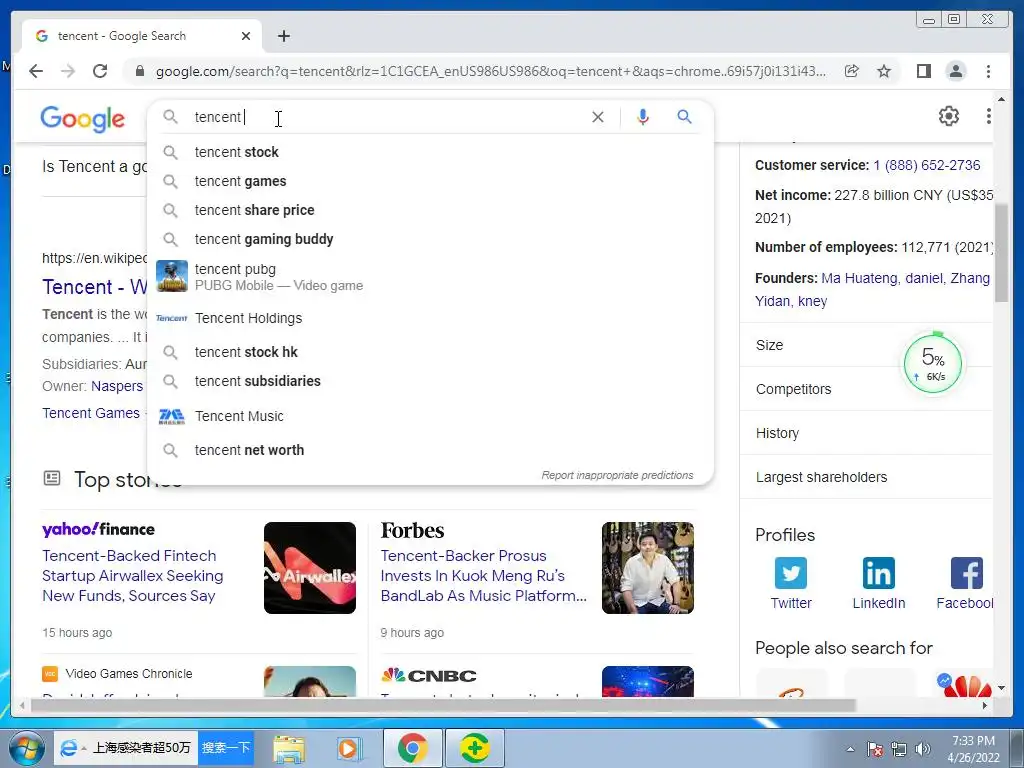
Task: Click the site security lock icon
Action: pos(139,71)
